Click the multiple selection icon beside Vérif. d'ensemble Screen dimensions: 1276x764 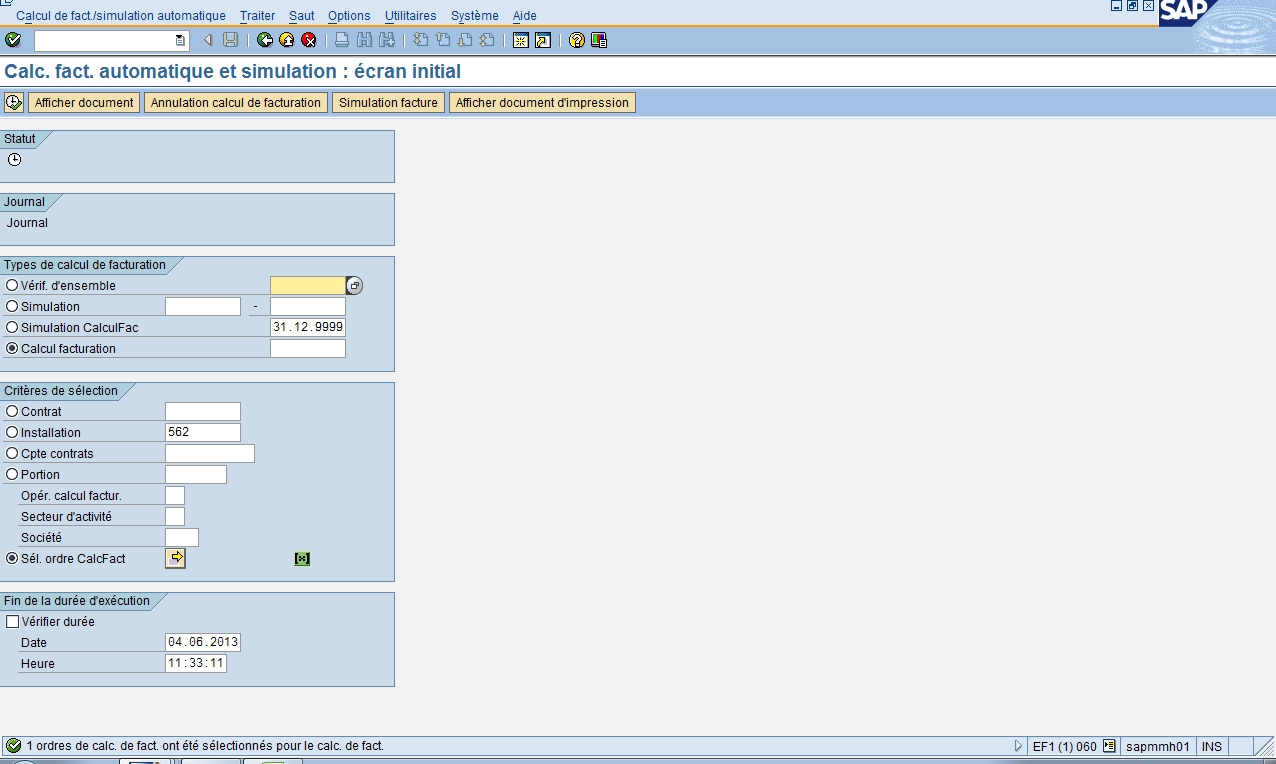(355, 286)
